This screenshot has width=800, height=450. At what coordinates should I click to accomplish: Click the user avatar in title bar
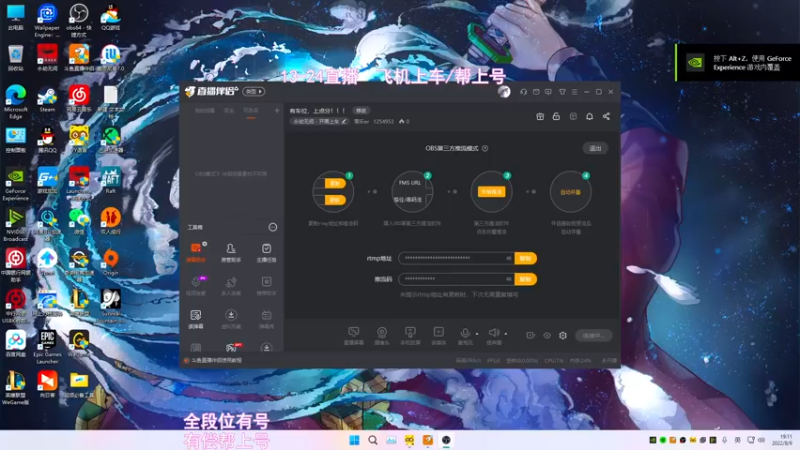click(504, 91)
